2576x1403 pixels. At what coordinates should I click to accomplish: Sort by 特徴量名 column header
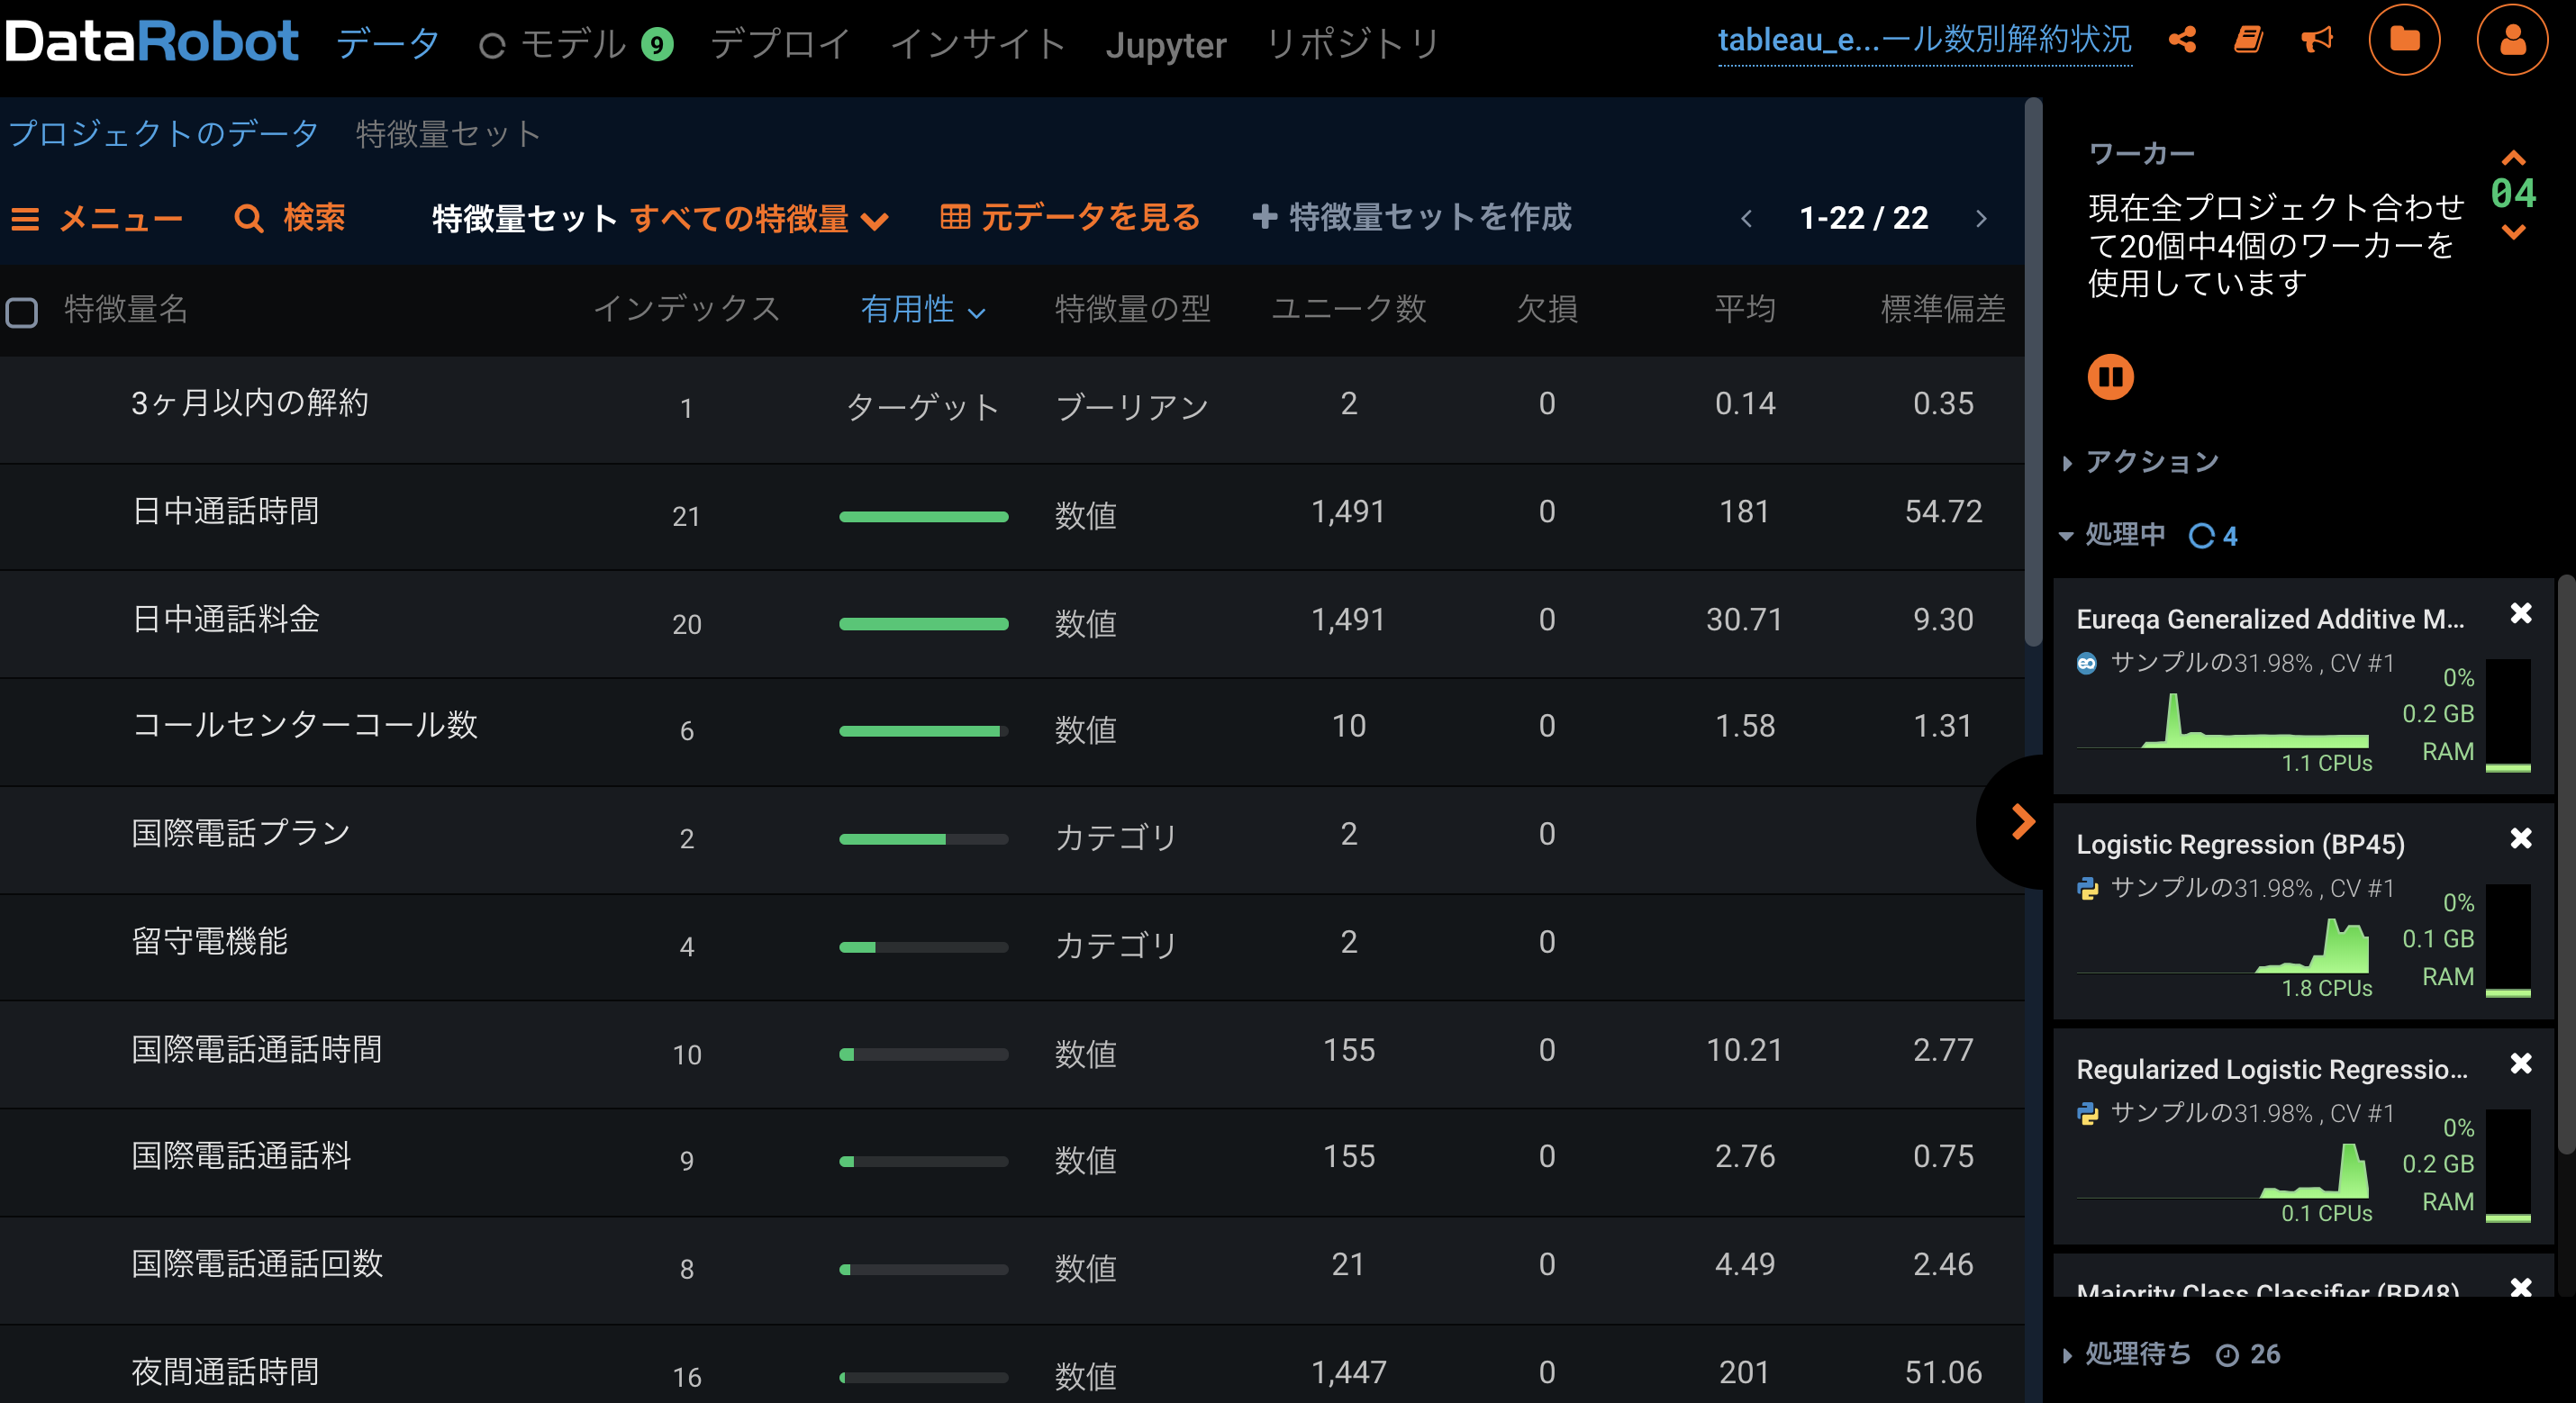(126, 309)
